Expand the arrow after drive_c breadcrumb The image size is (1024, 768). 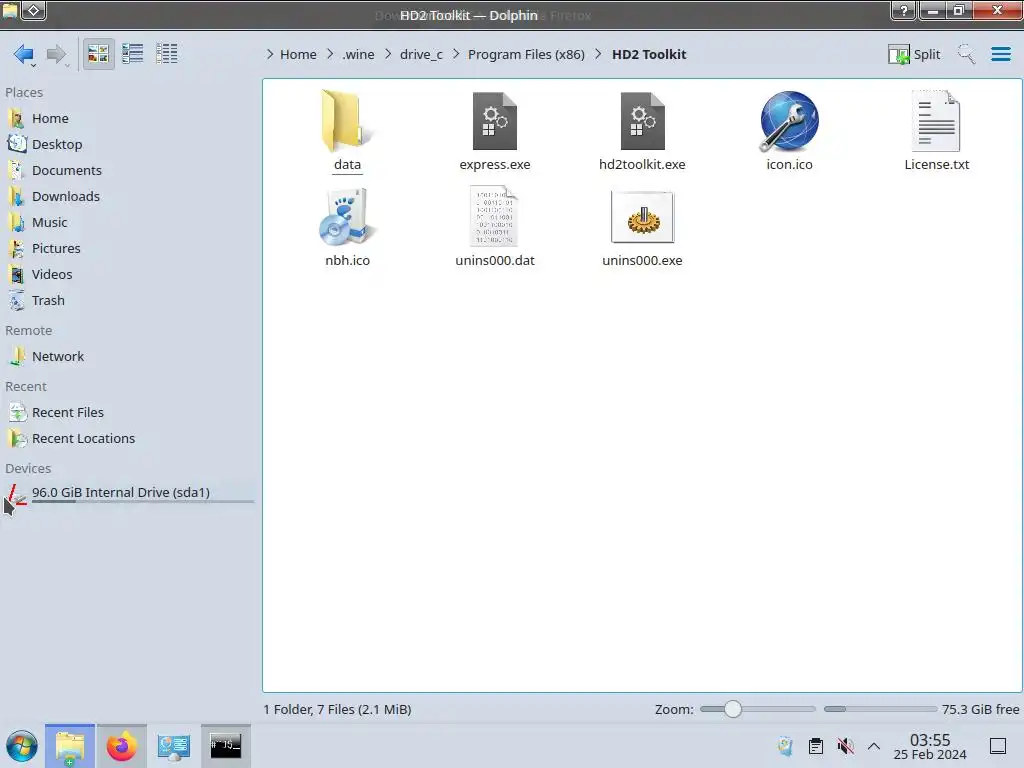456,54
